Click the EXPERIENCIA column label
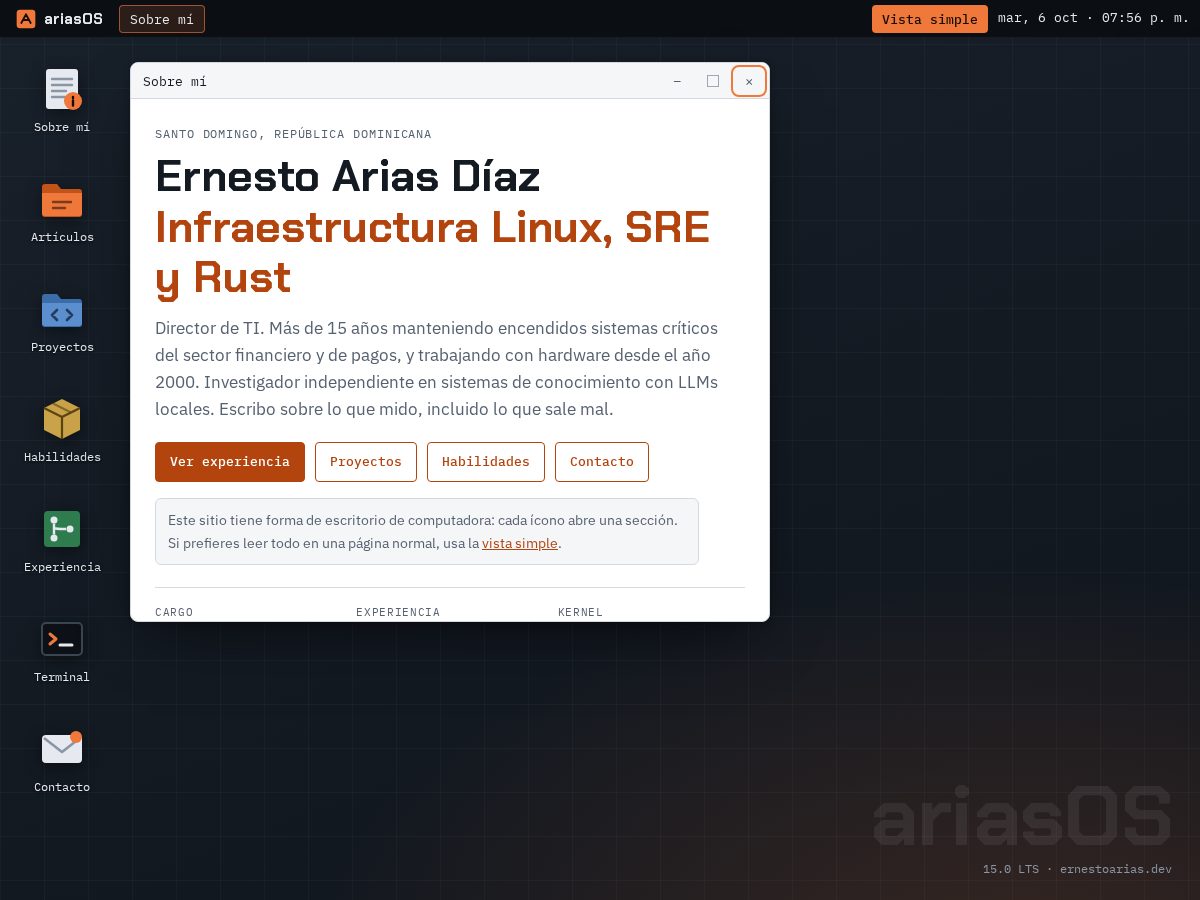 [x=398, y=612]
